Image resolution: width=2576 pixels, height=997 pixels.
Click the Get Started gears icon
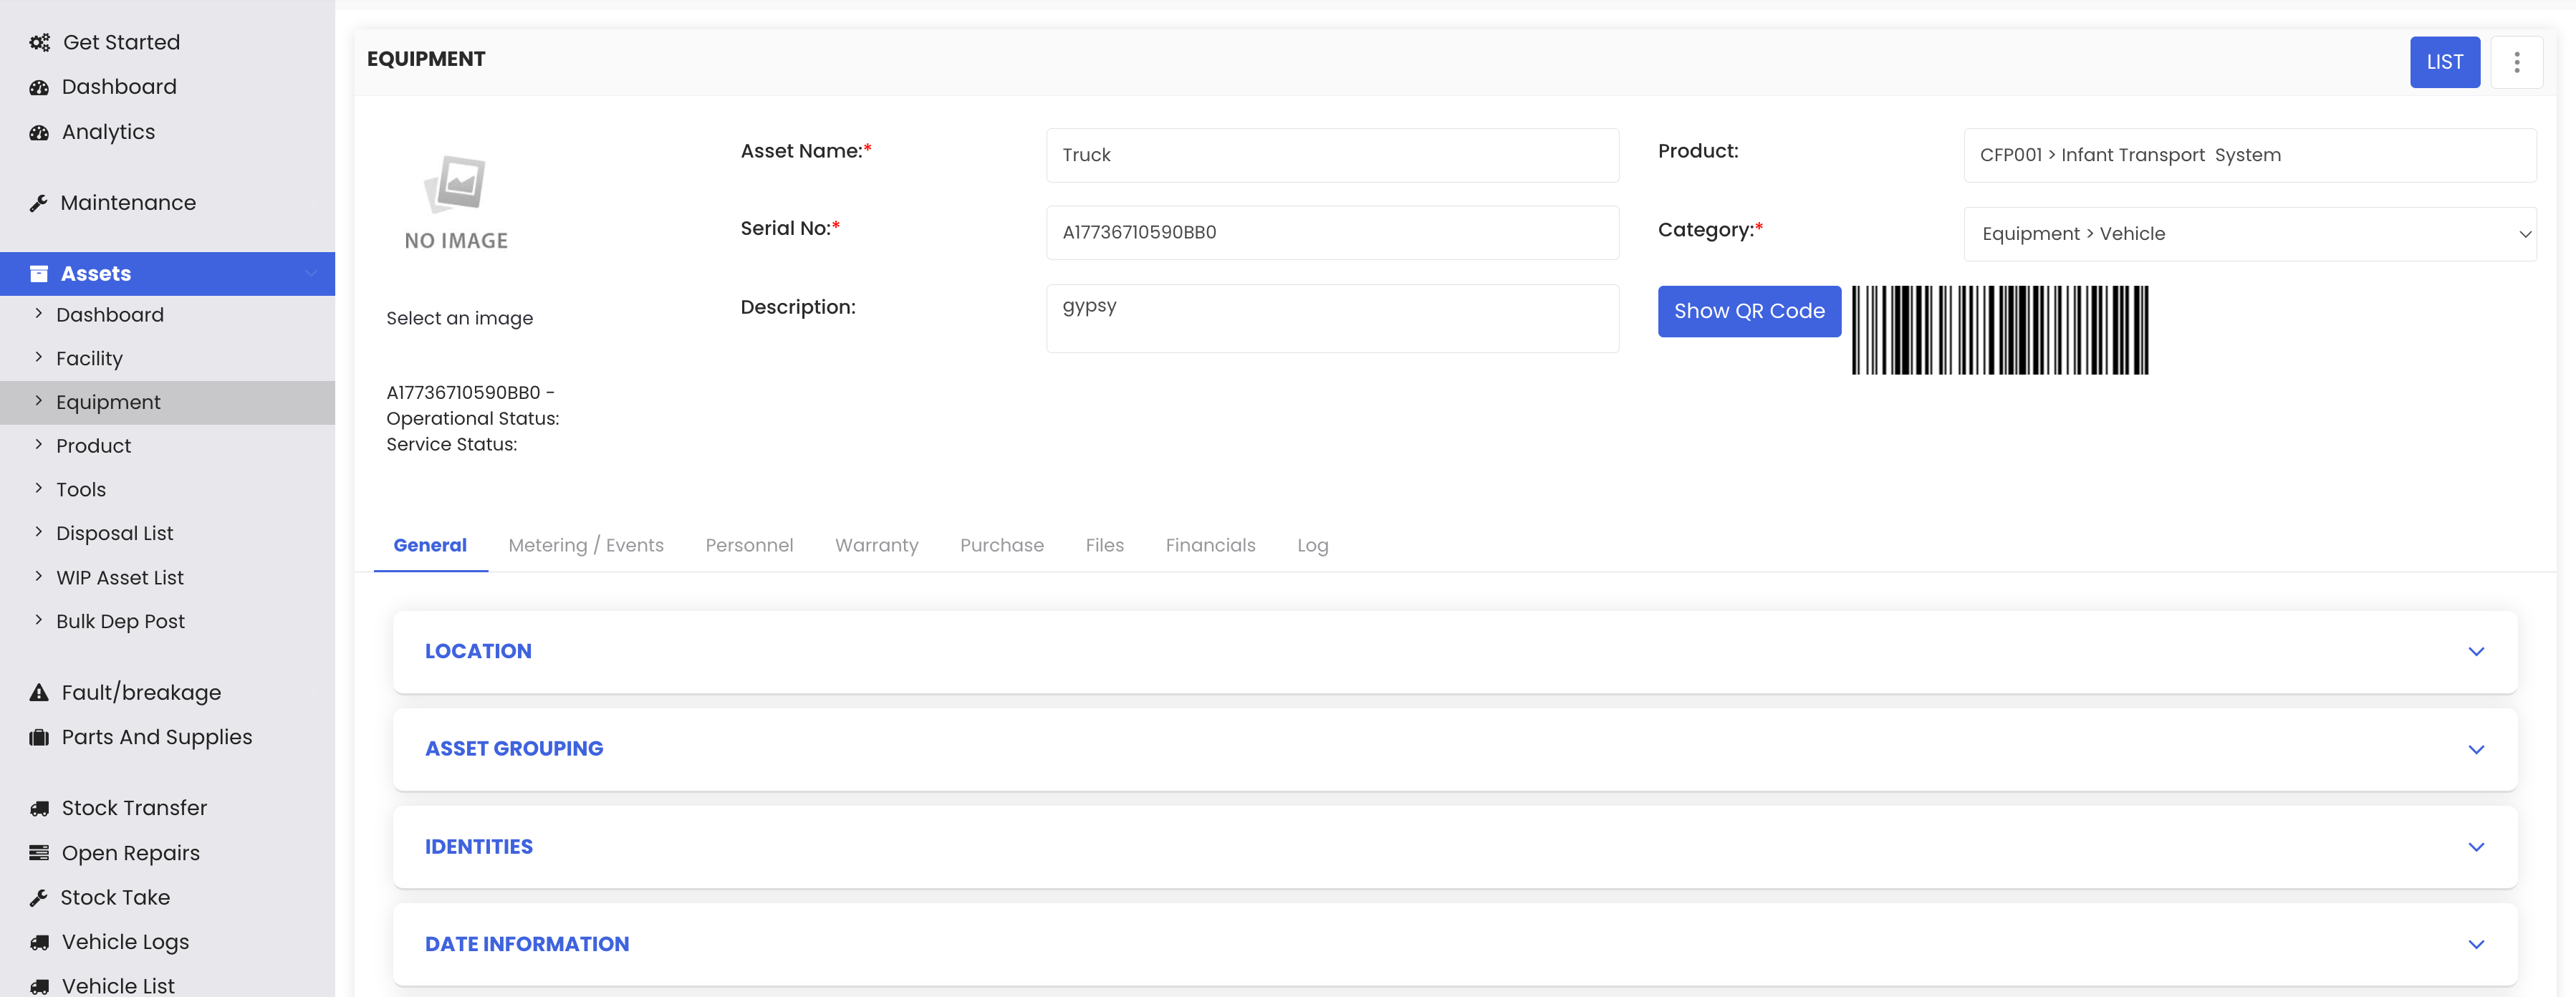[x=39, y=43]
